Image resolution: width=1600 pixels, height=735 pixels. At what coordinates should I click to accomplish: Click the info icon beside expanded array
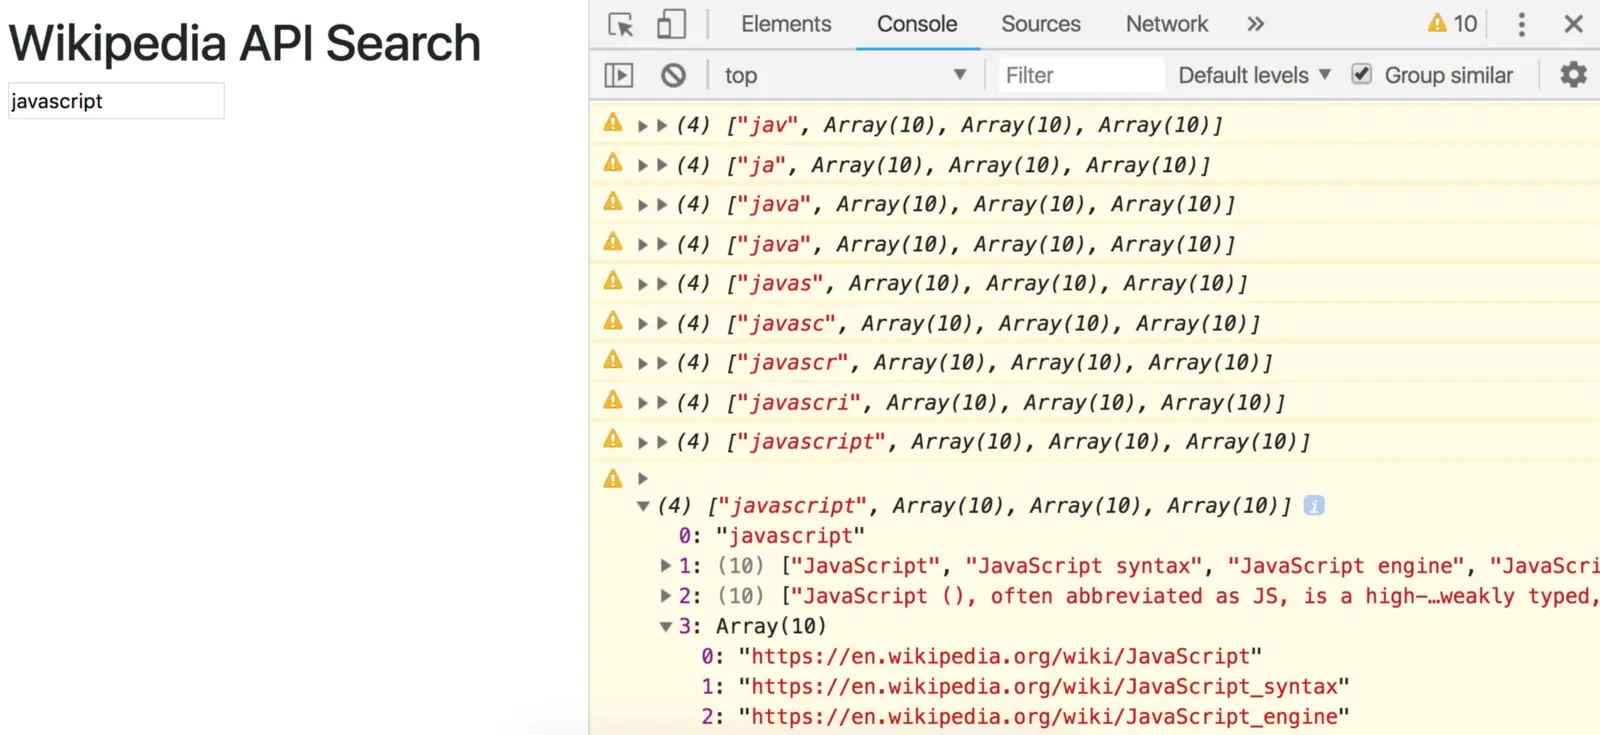(x=1314, y=506)
